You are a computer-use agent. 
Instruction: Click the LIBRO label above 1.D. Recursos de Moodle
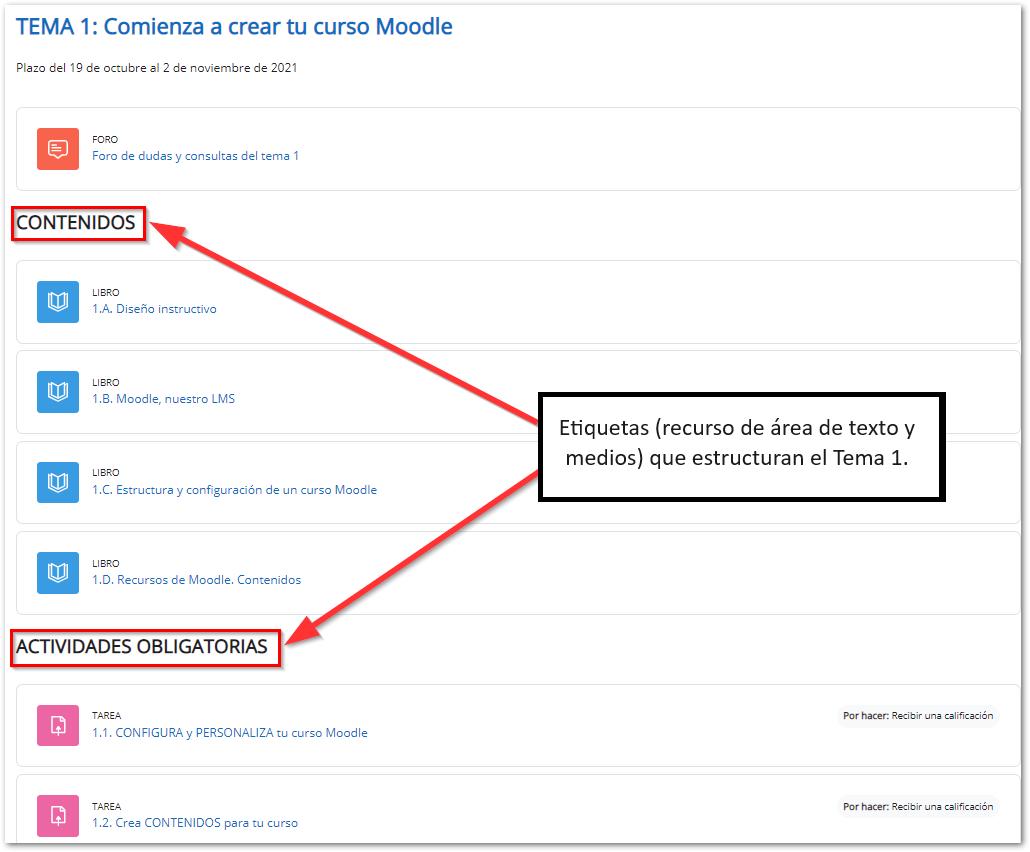pyautogui.click(x=105, y=564)
